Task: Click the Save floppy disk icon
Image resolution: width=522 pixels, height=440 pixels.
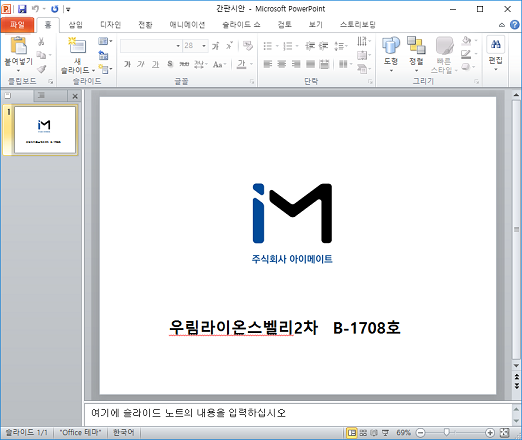Action: click(x=22, y=9)
